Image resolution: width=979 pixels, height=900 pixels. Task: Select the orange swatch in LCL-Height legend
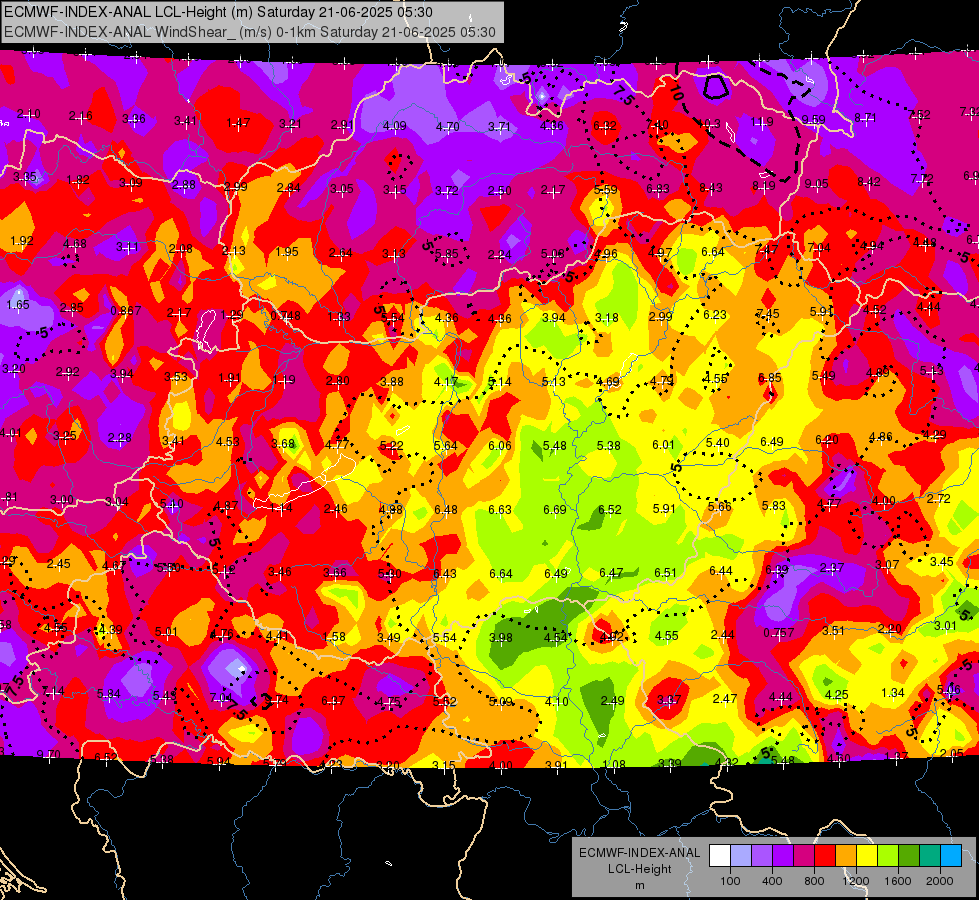pos(846,856)
